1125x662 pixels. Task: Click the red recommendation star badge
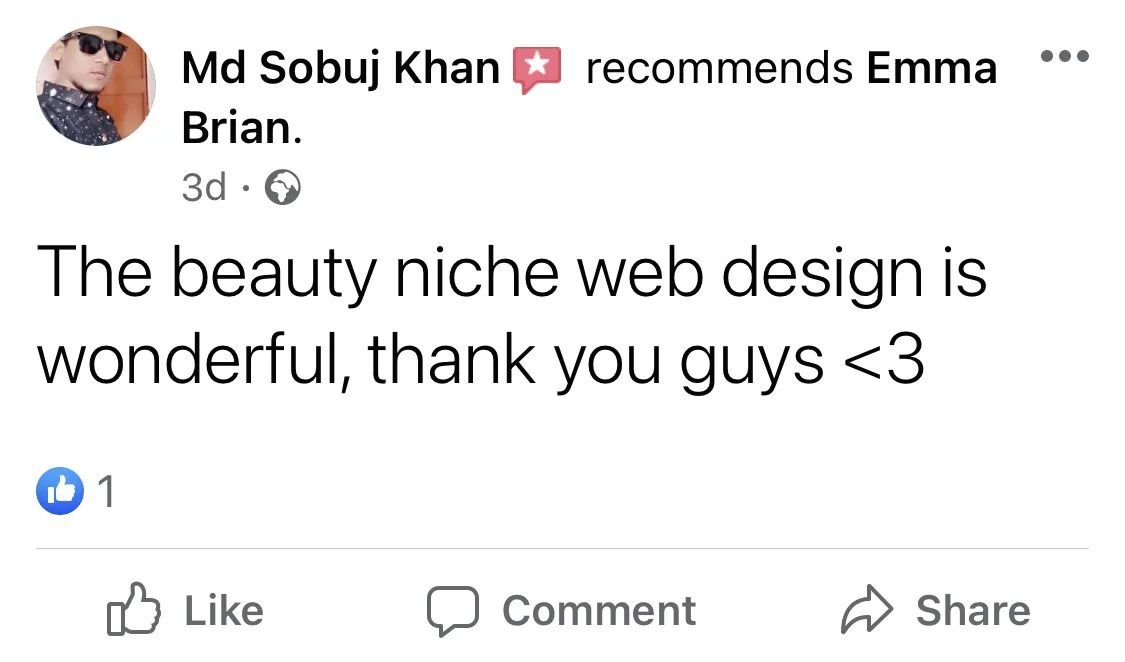(x=537, y=69)
